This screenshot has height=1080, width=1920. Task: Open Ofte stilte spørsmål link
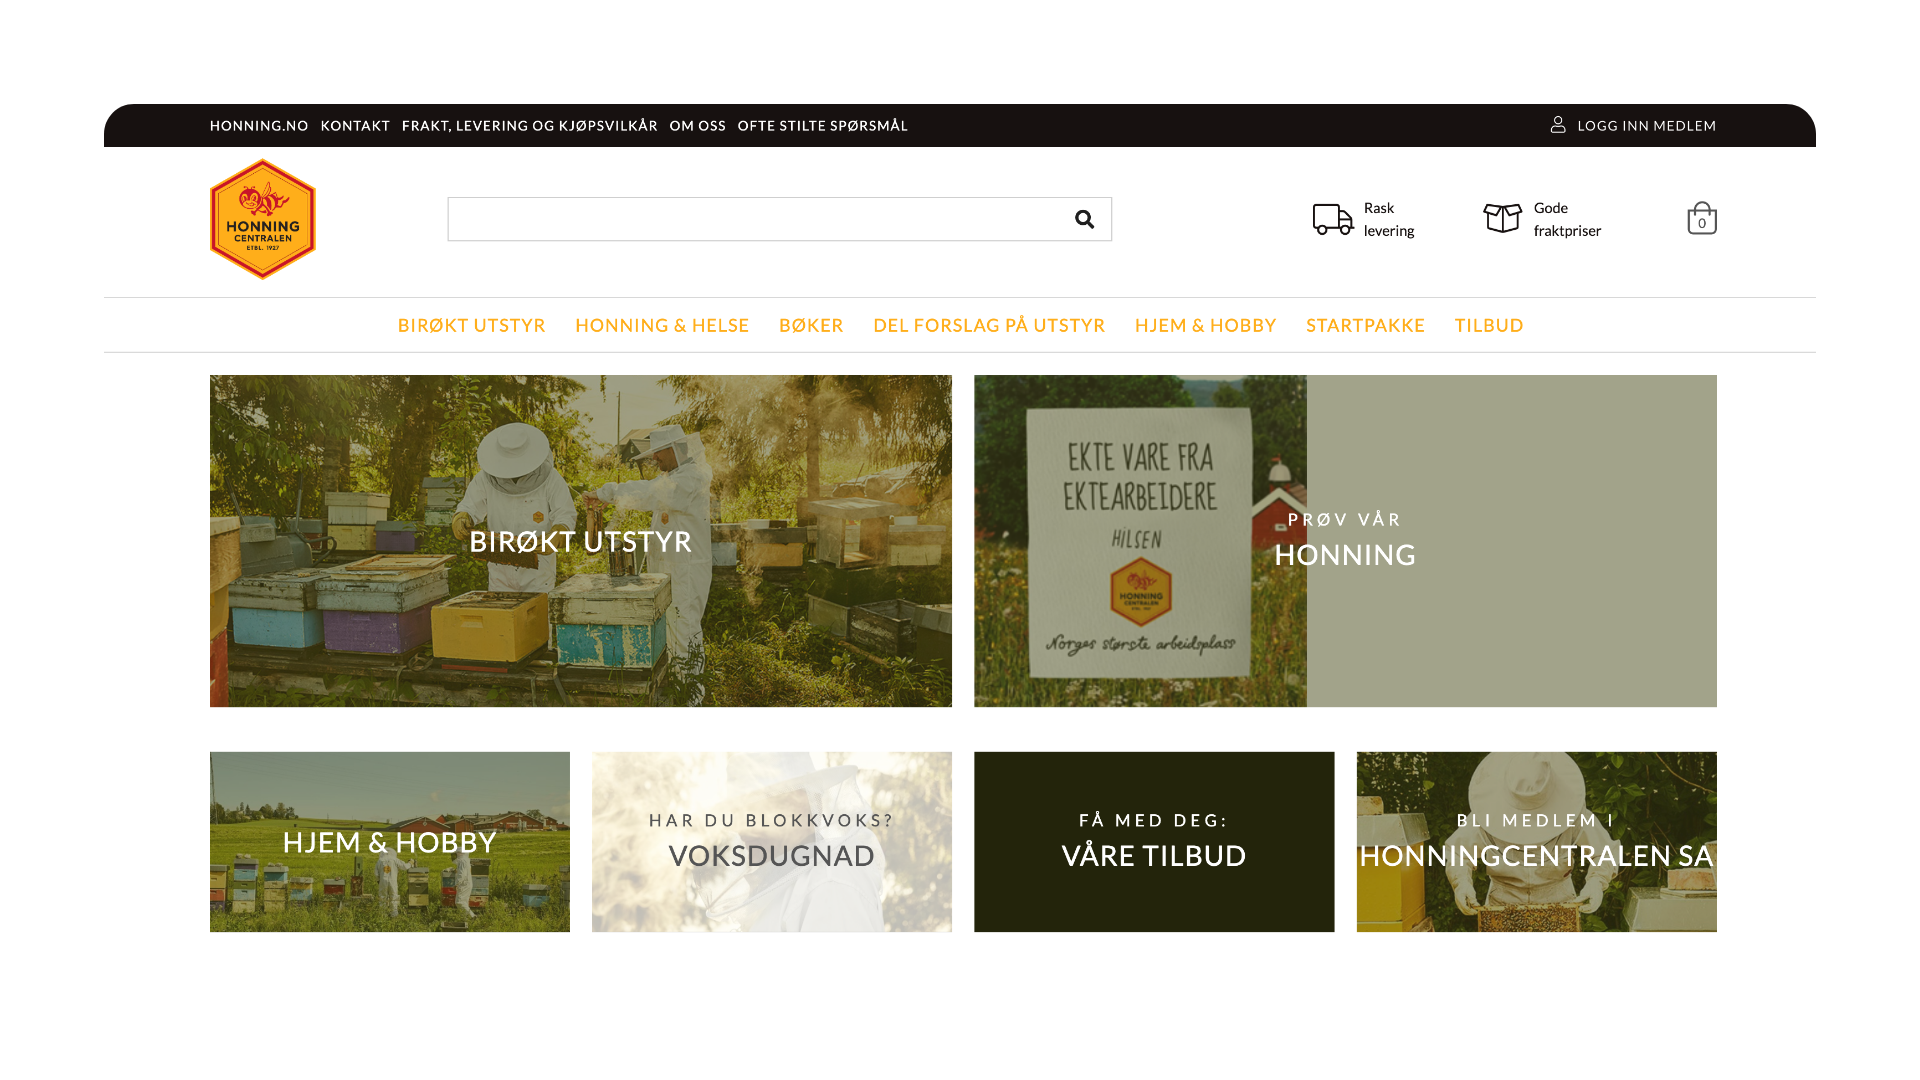click(x=822, y=126)
